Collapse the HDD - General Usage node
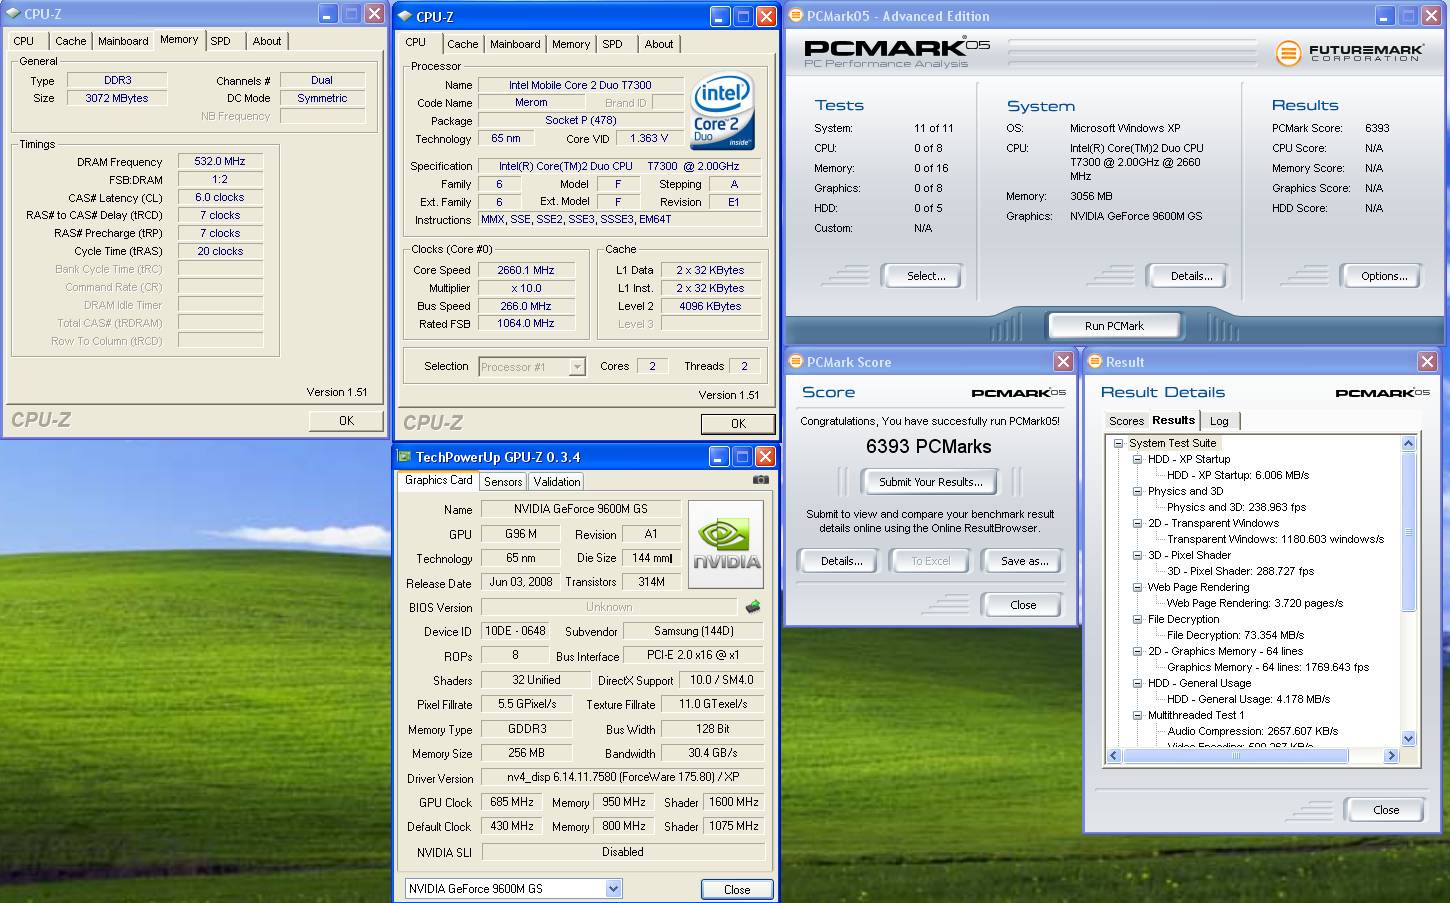The height and width of the screenshot is (903, 1450). point(1137,683)
